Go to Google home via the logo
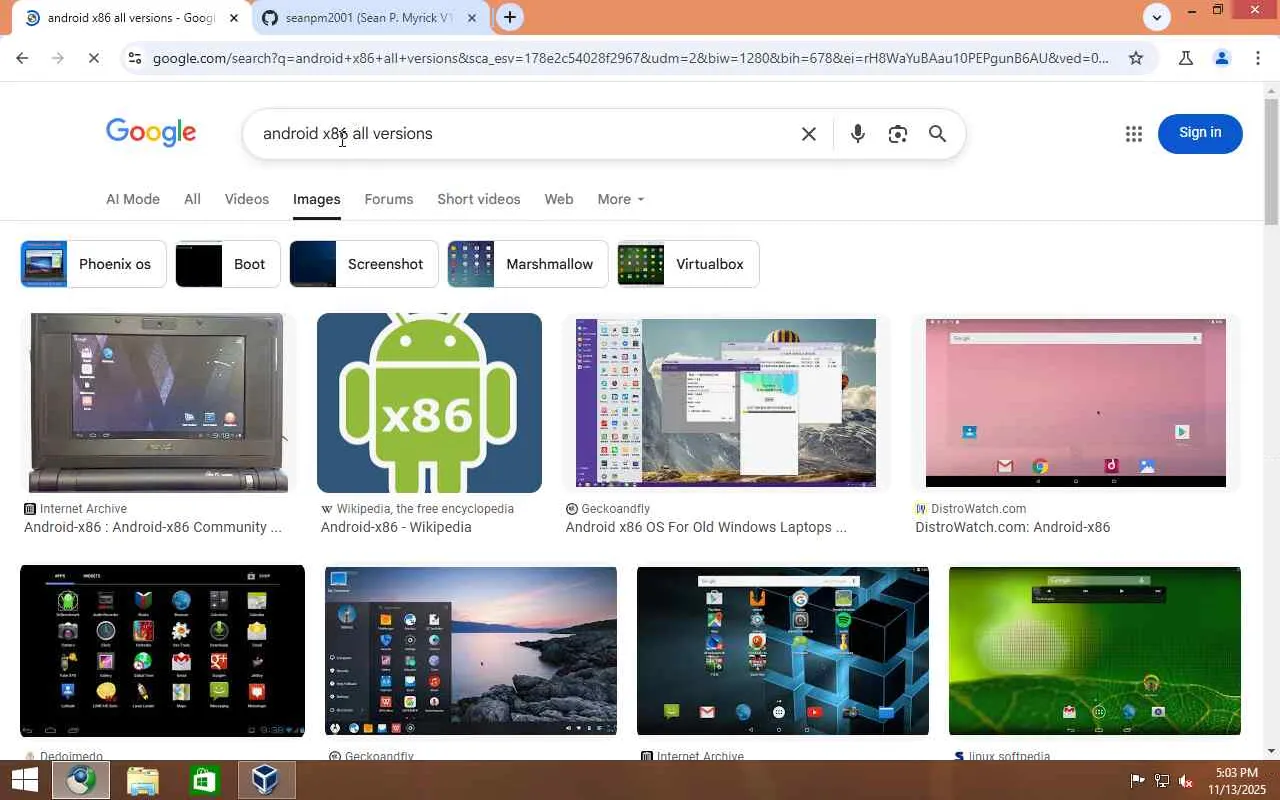The width and height of the screenshot is (1280, 800). (151, 133)
